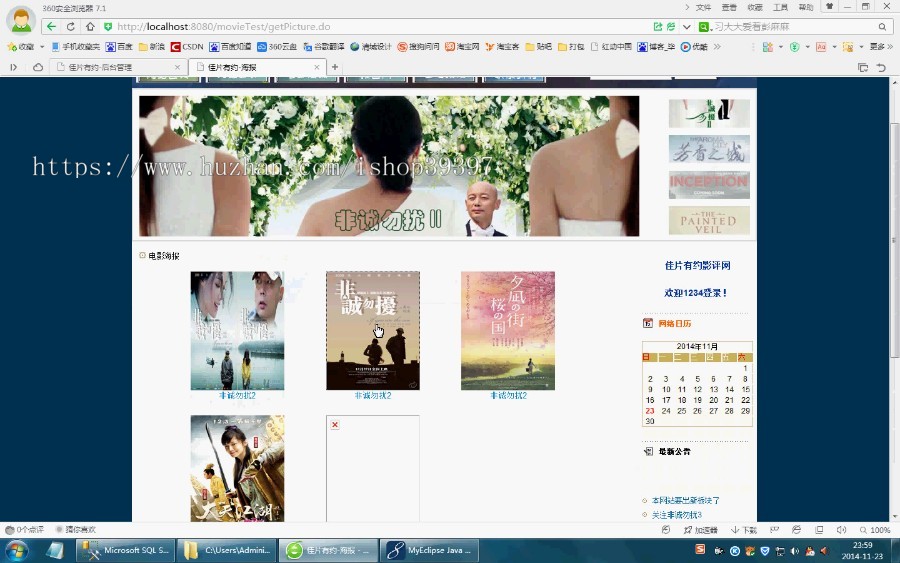Click the page vertical scrollbar thumb
The width and height of the screenshot is (900, 563).
[894, 241]
